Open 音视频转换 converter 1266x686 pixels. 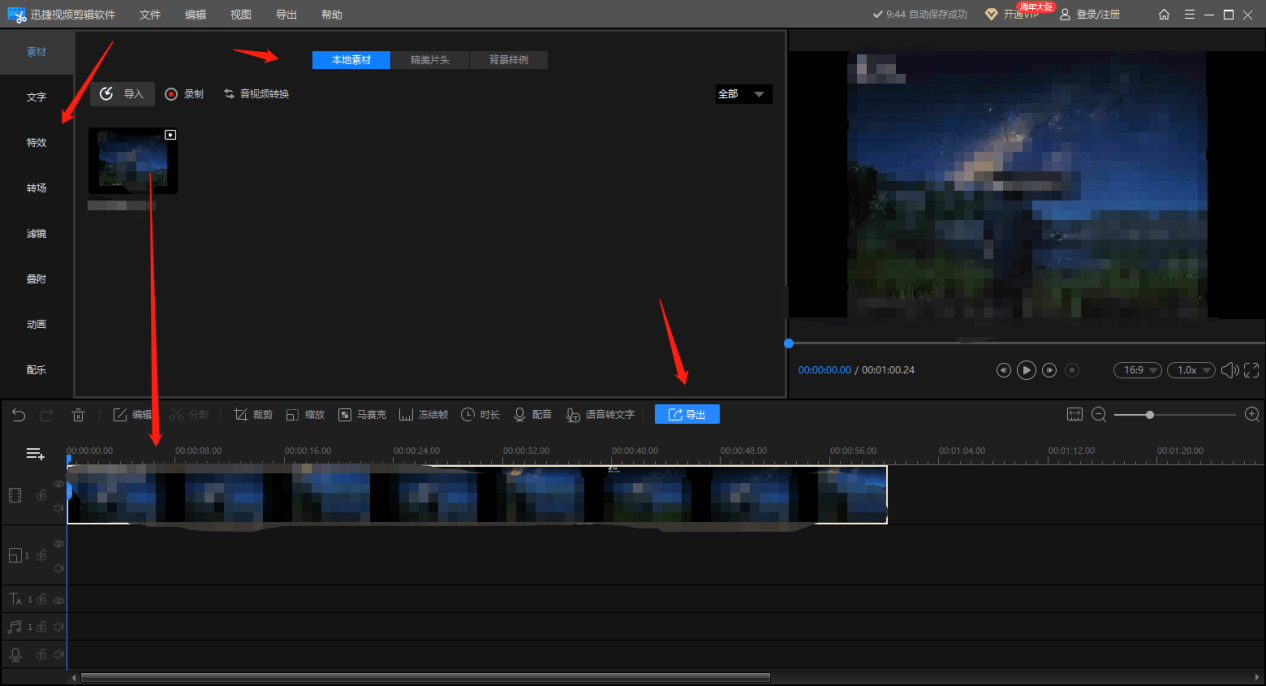pyautogui.click(x=256, y=94)
